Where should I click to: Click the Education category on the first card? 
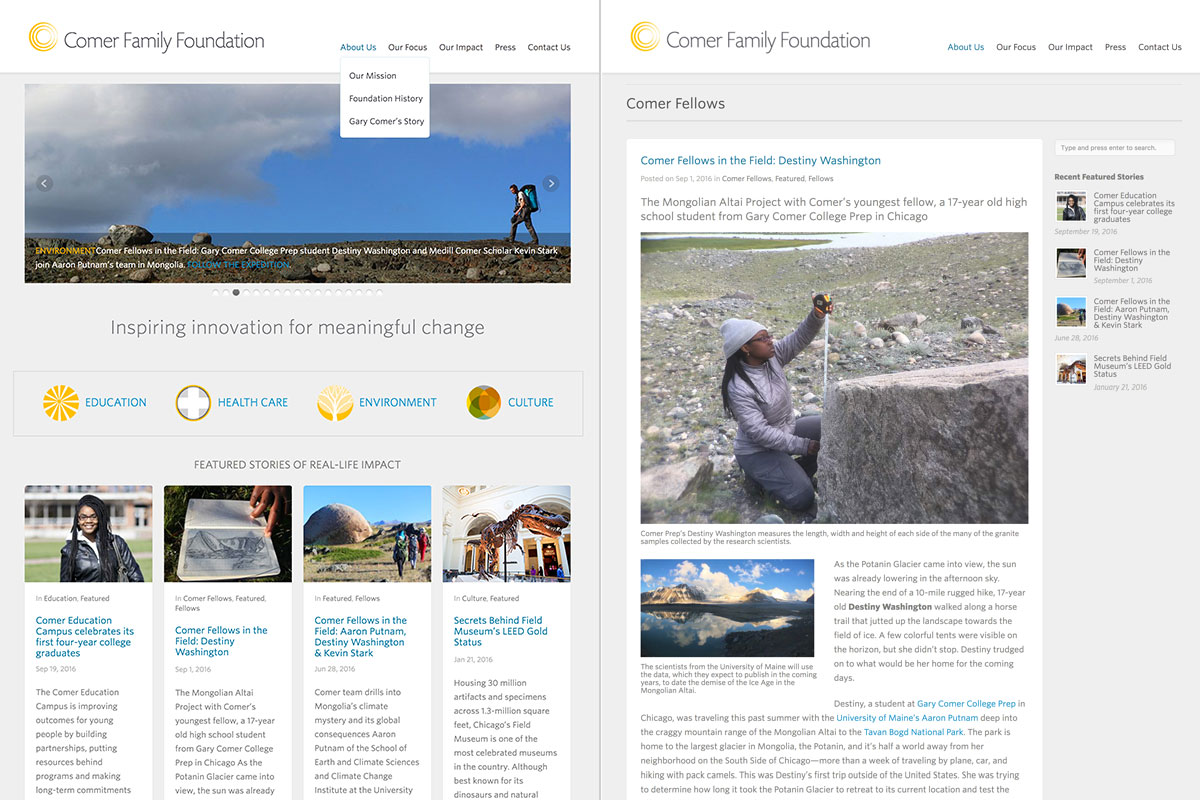60,599
